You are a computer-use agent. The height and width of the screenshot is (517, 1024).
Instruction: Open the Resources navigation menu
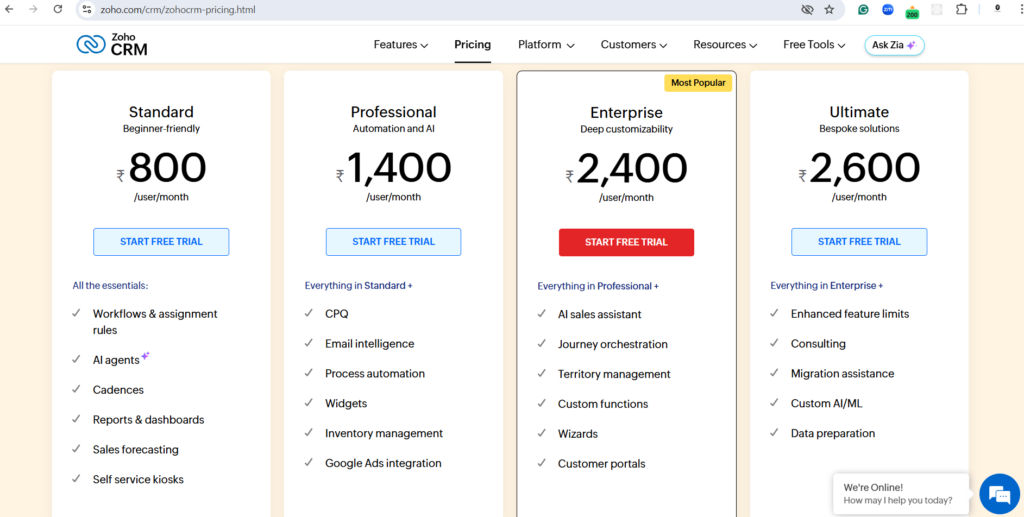725,45
